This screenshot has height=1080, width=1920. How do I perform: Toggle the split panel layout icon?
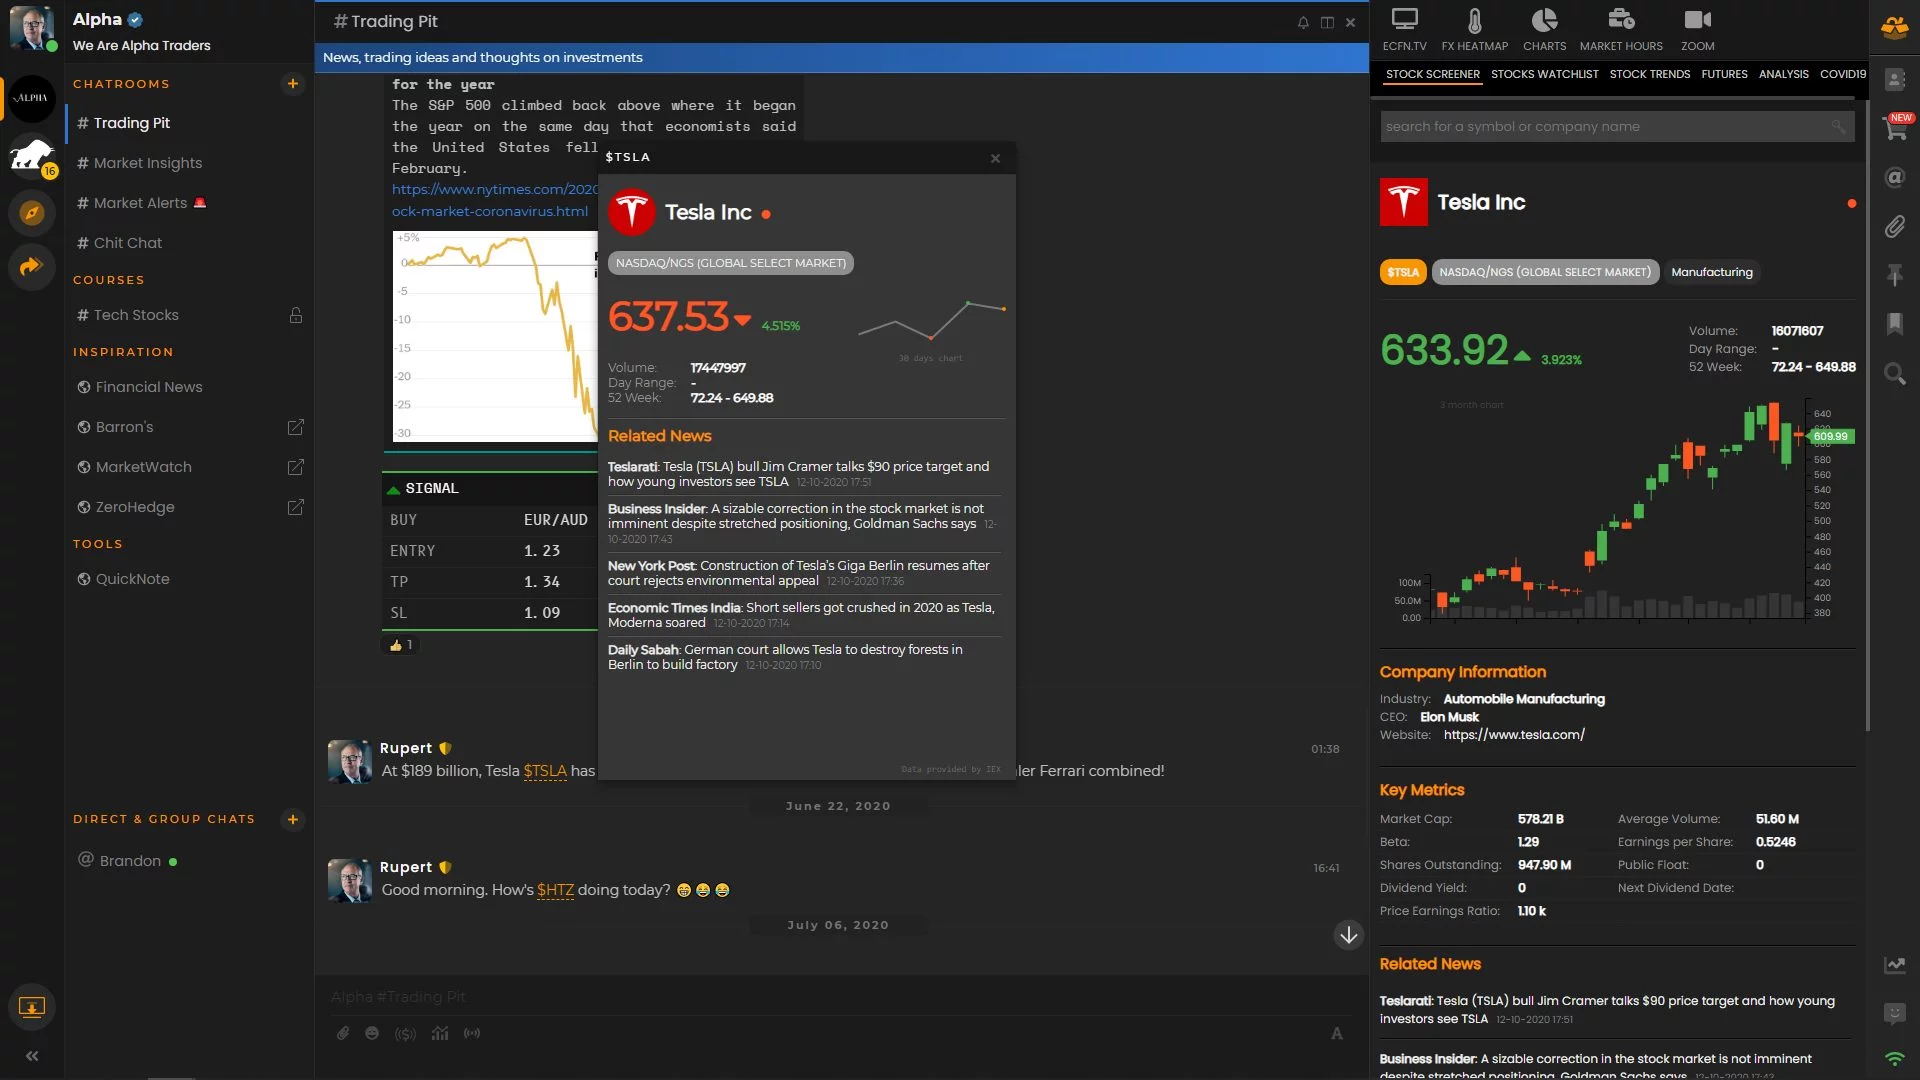pyautogui.click(x=1327, y=22)
